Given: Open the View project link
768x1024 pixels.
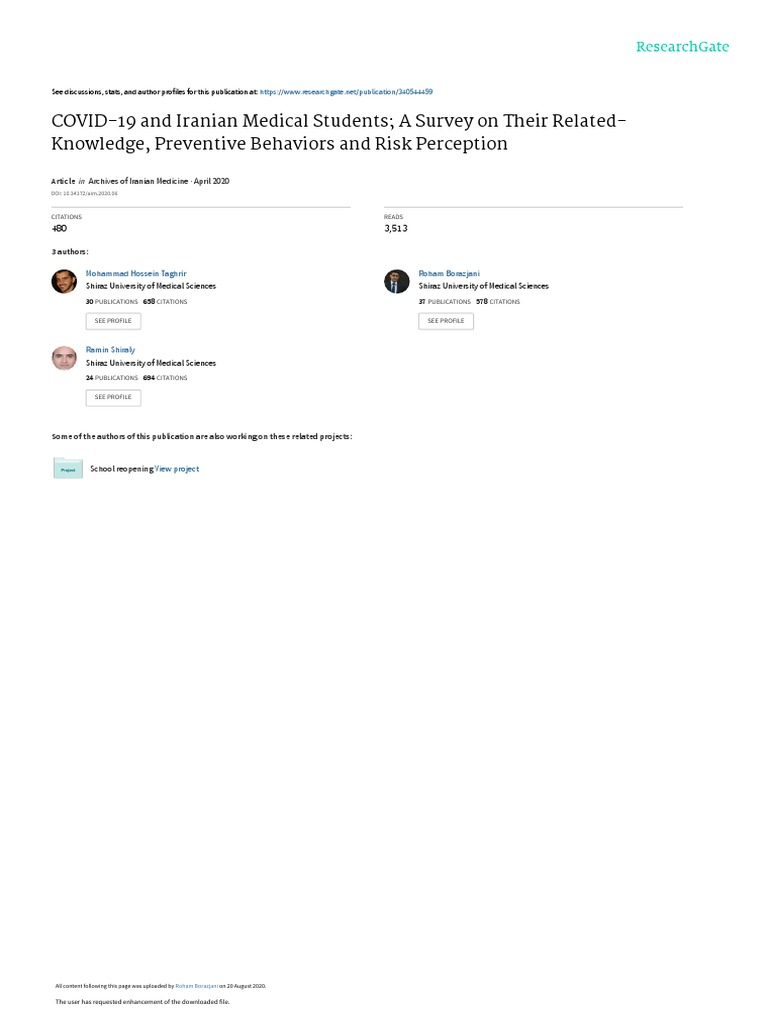Looking at the screenshot, I should click(177, 469).
